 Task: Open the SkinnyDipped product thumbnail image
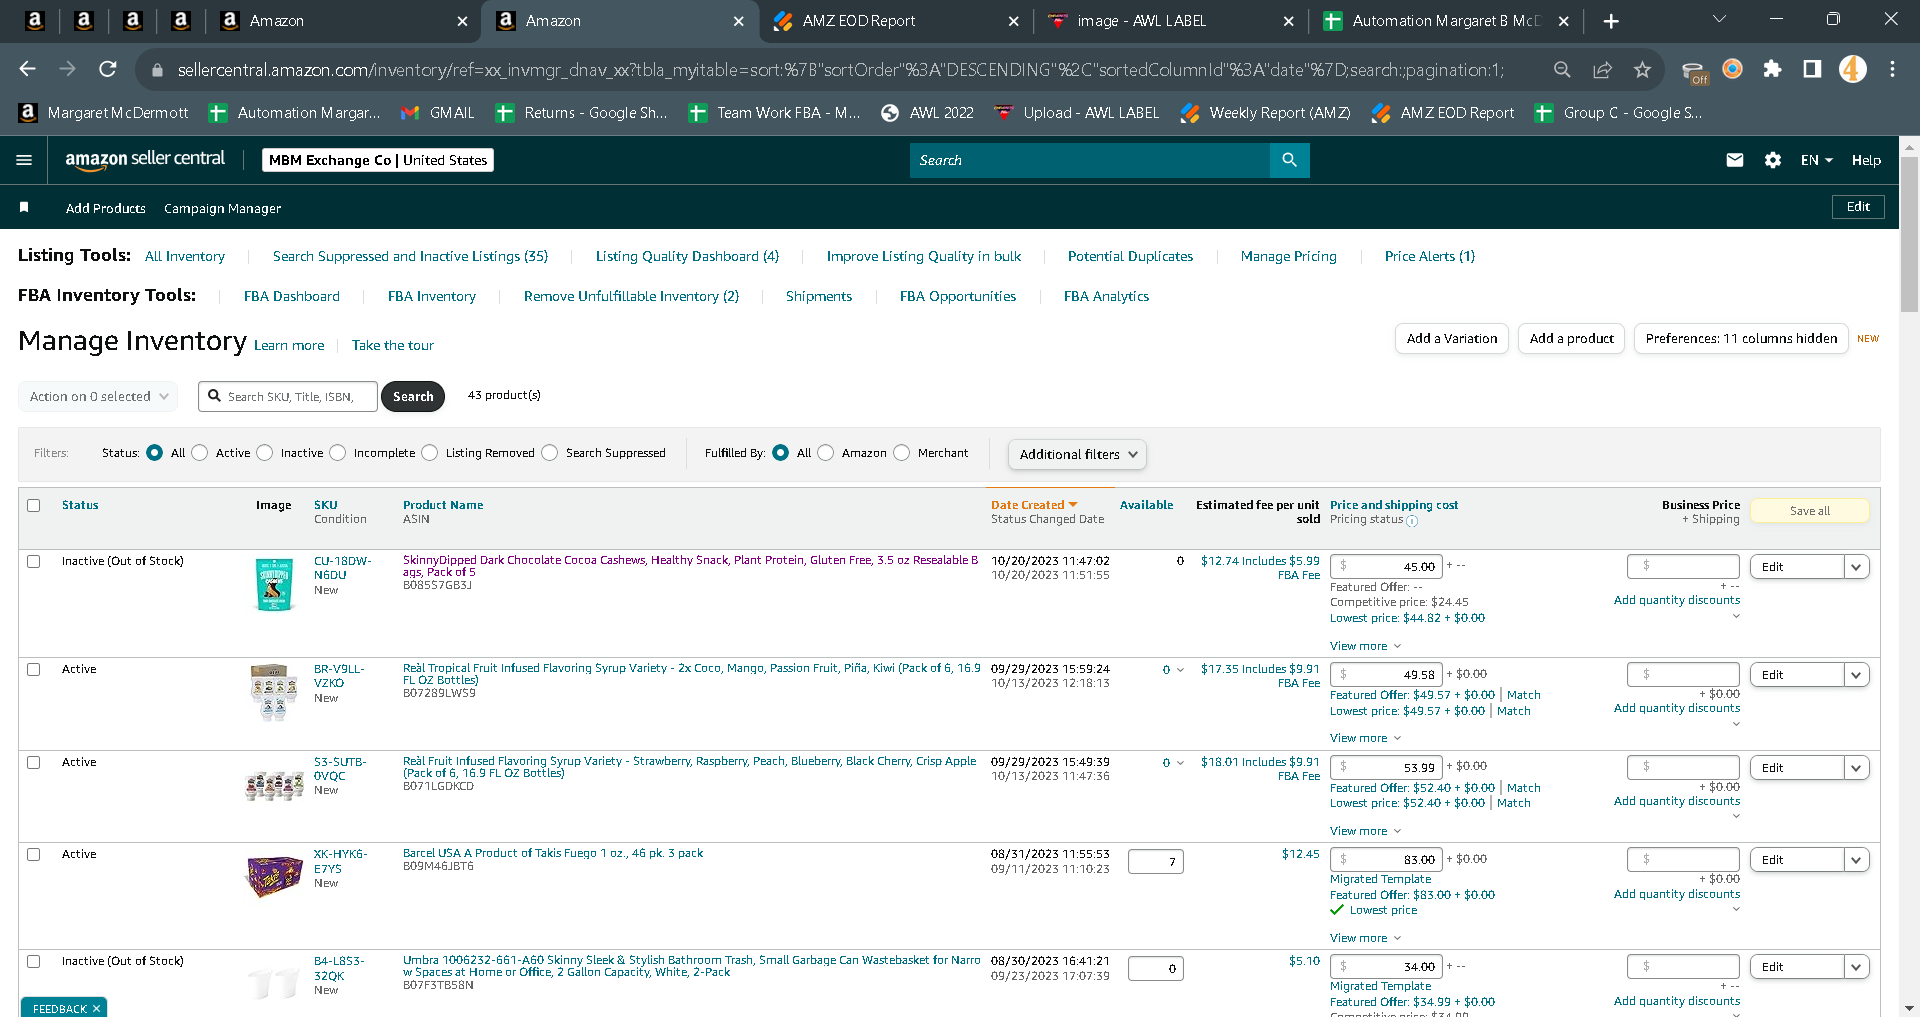274,584
